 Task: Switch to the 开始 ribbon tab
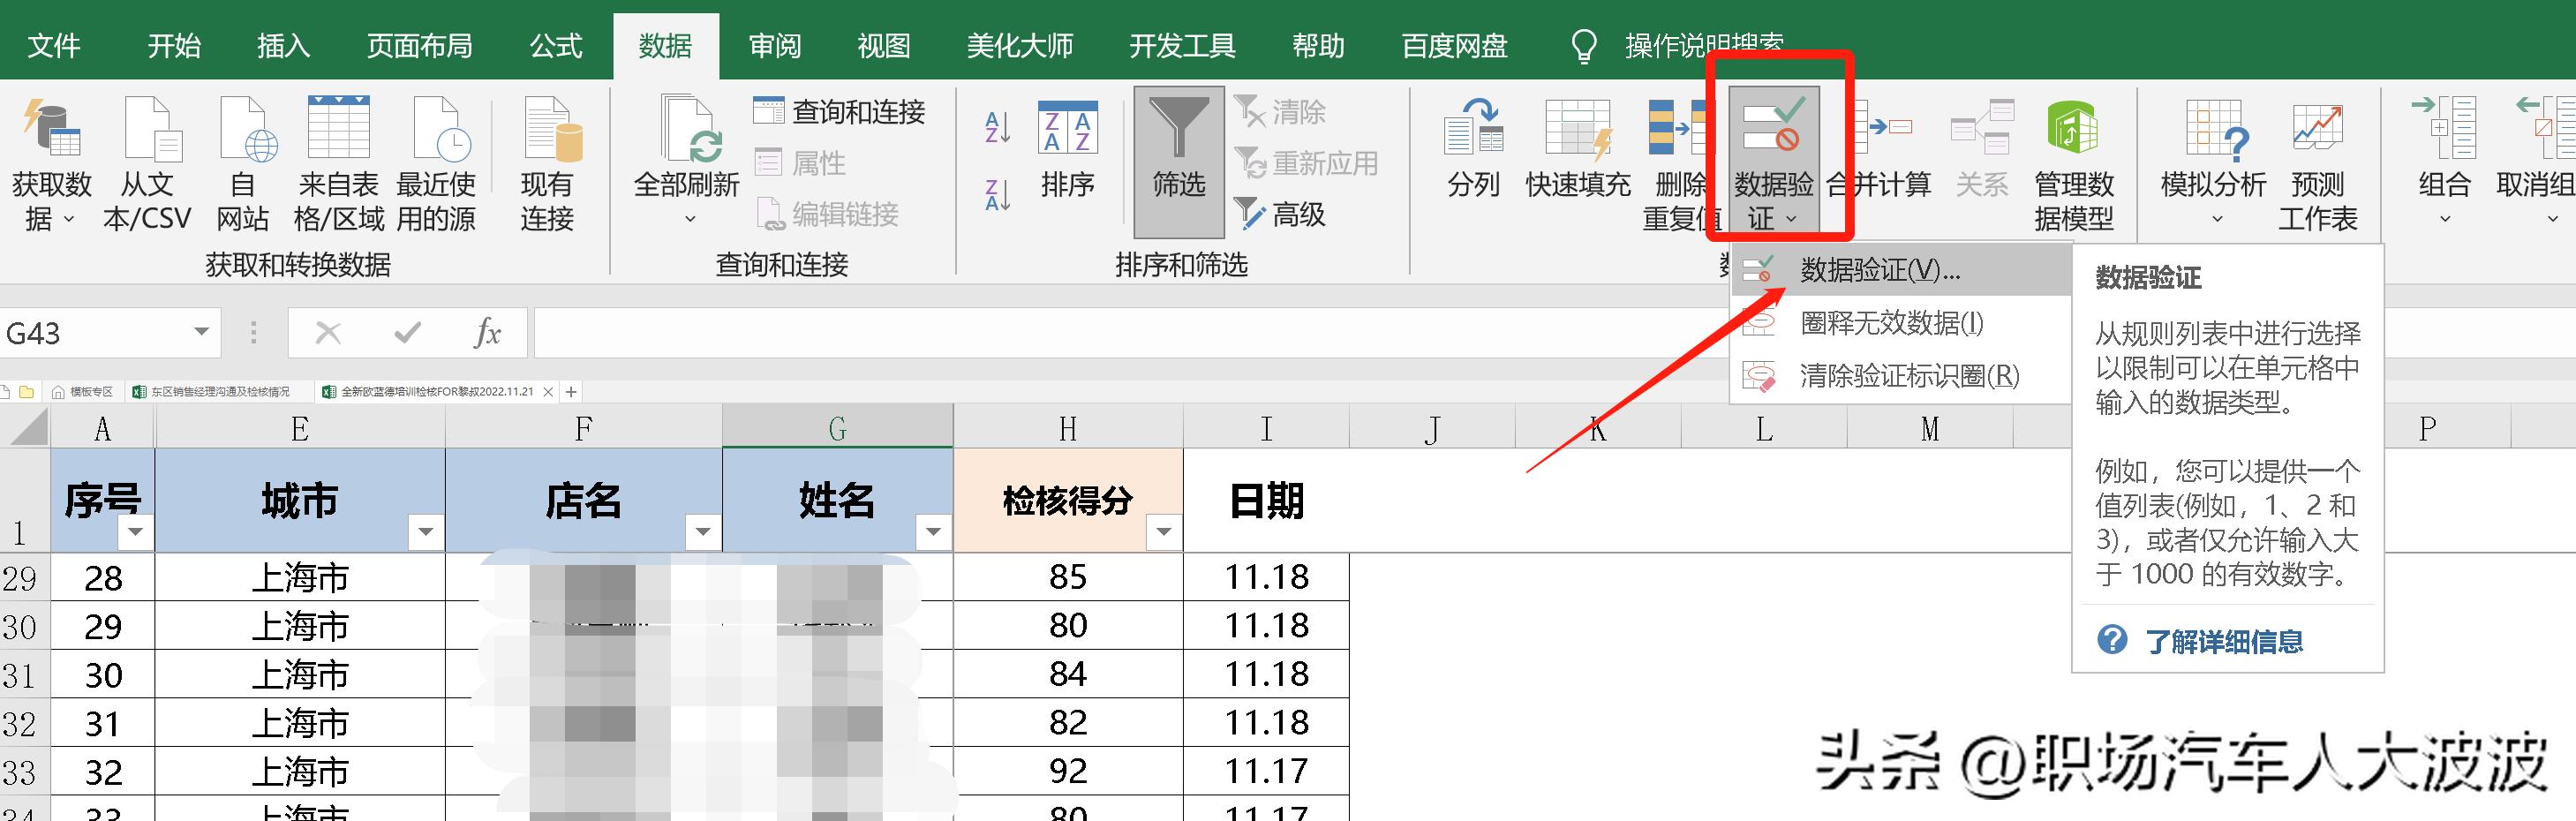pyautogui.click(x=173, y=45)
